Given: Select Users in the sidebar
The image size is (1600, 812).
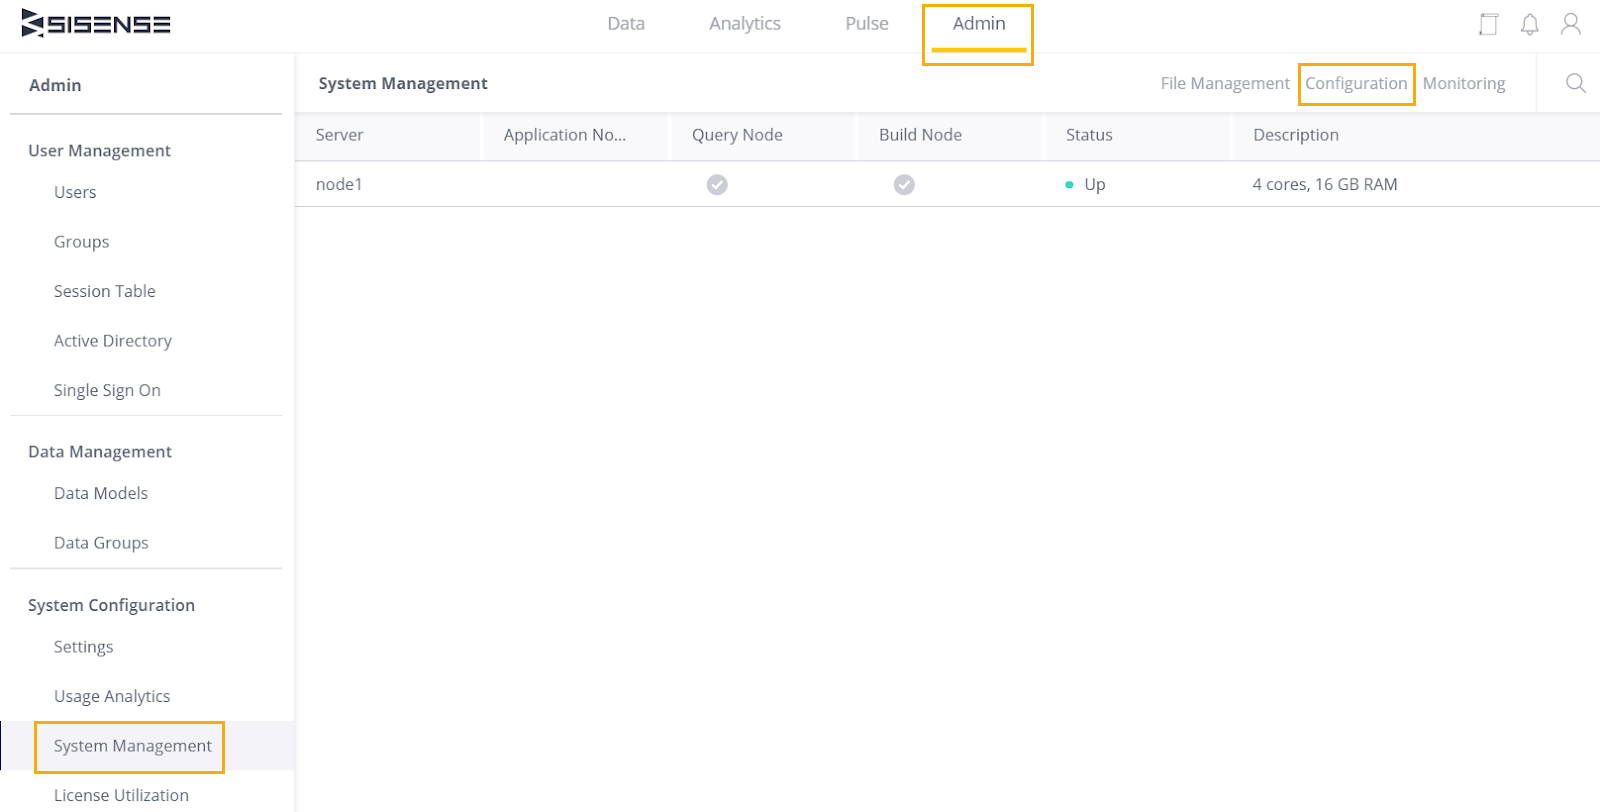Looking at the screenshot, I should [x=75, y=192].
